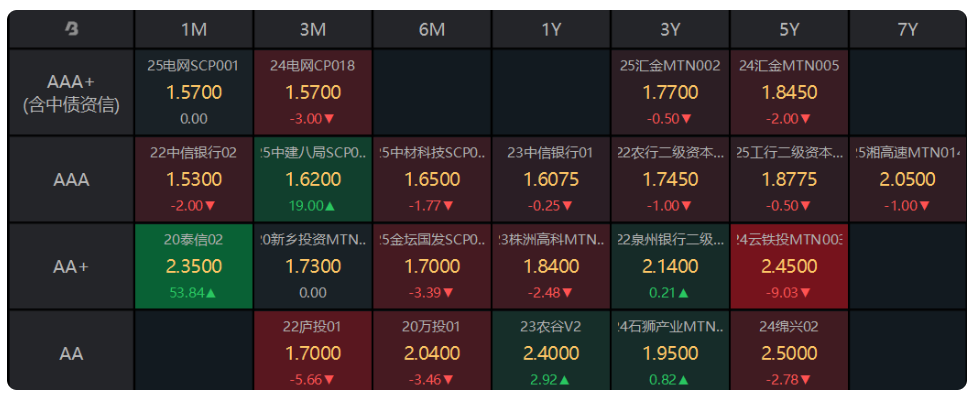Click the logo icon in header corner
Viewport: 974px width, 399px height.
point(71,29)
